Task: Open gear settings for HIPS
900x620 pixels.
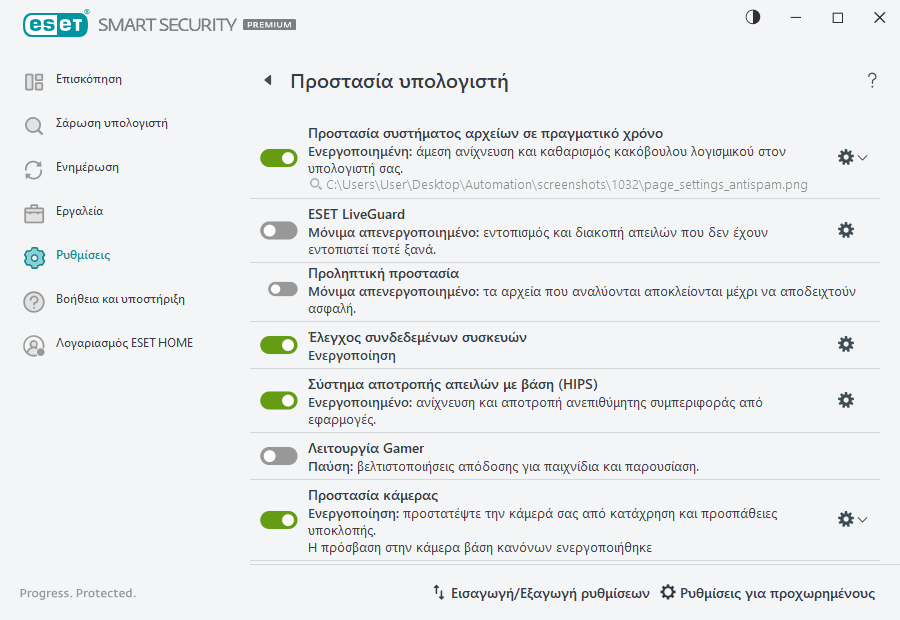Action: tap(846, 400)
